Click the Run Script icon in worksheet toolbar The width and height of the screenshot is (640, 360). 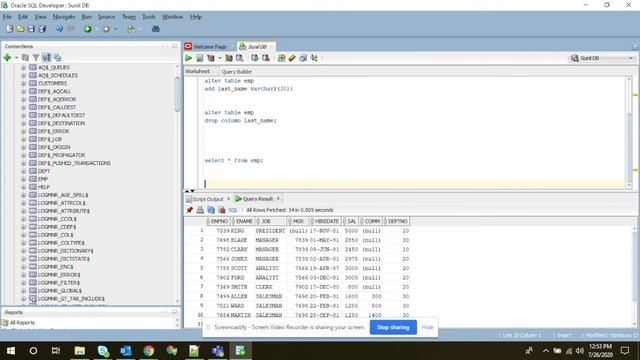pyautogui.click(x=200, y=58)
